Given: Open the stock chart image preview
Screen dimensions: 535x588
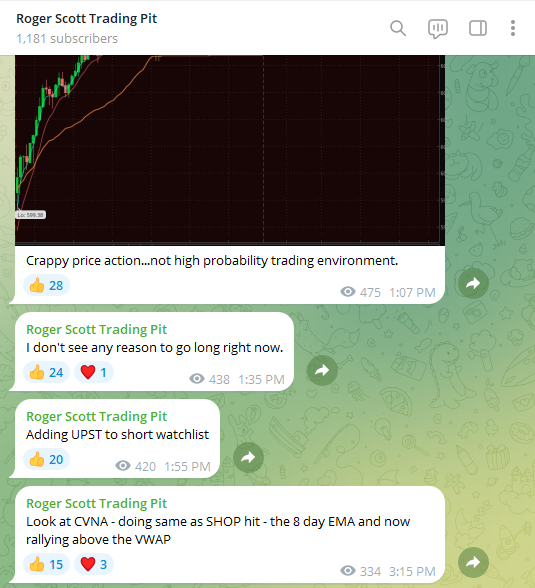Looking at the screenshot, I should click(230, 150).
